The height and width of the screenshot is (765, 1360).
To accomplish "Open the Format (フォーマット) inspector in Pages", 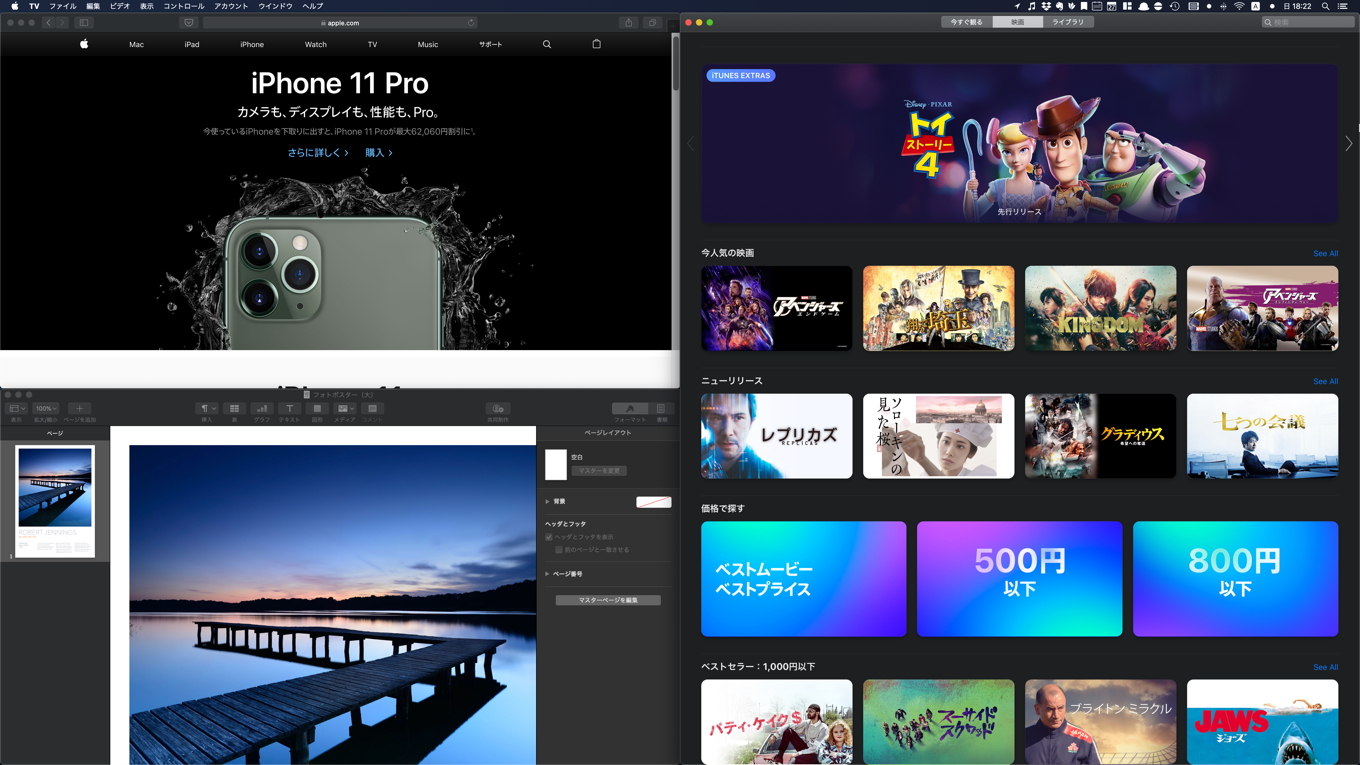I will (630, 408).
